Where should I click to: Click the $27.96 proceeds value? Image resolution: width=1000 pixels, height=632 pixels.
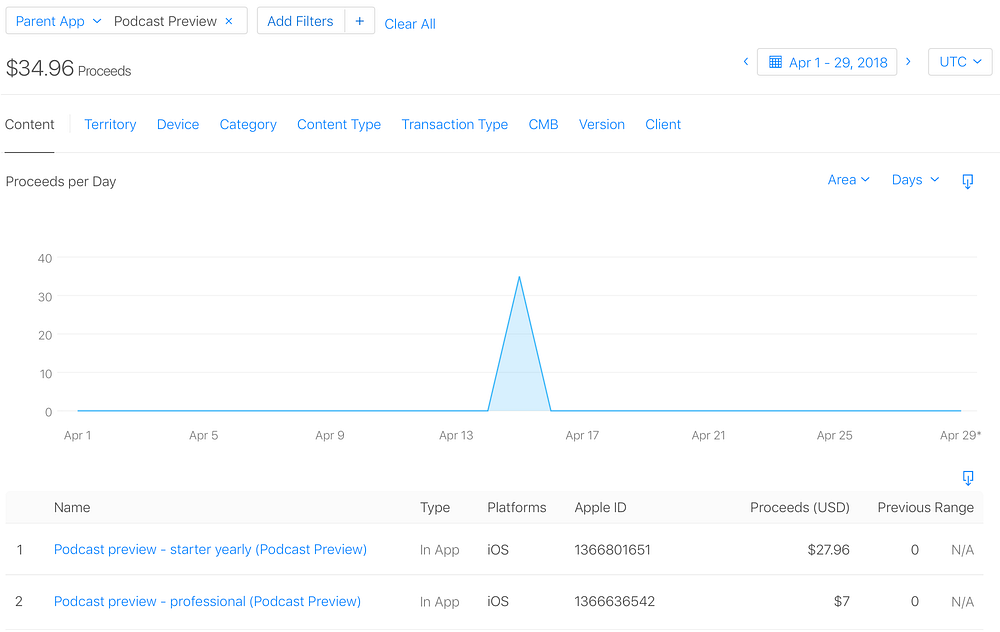click(x=828, y=550)
